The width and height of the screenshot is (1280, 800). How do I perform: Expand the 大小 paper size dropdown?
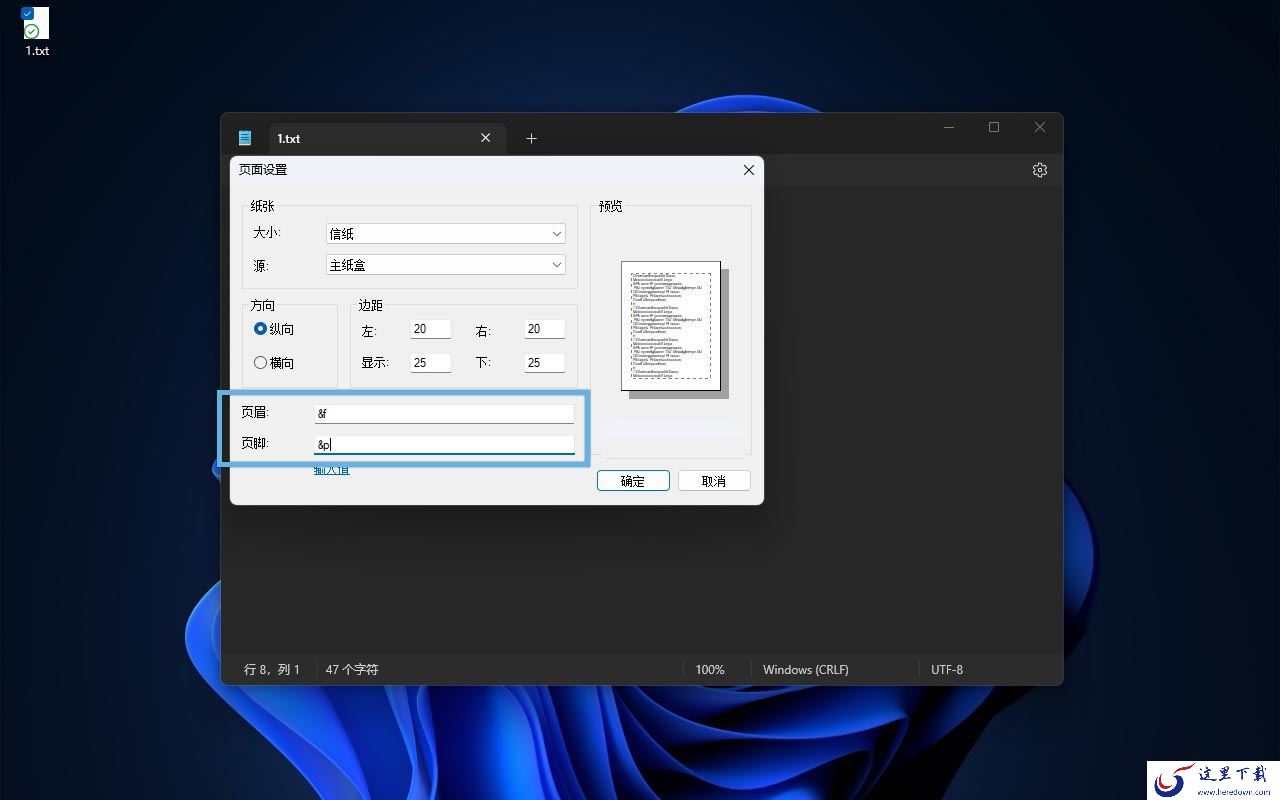point(446,233)
